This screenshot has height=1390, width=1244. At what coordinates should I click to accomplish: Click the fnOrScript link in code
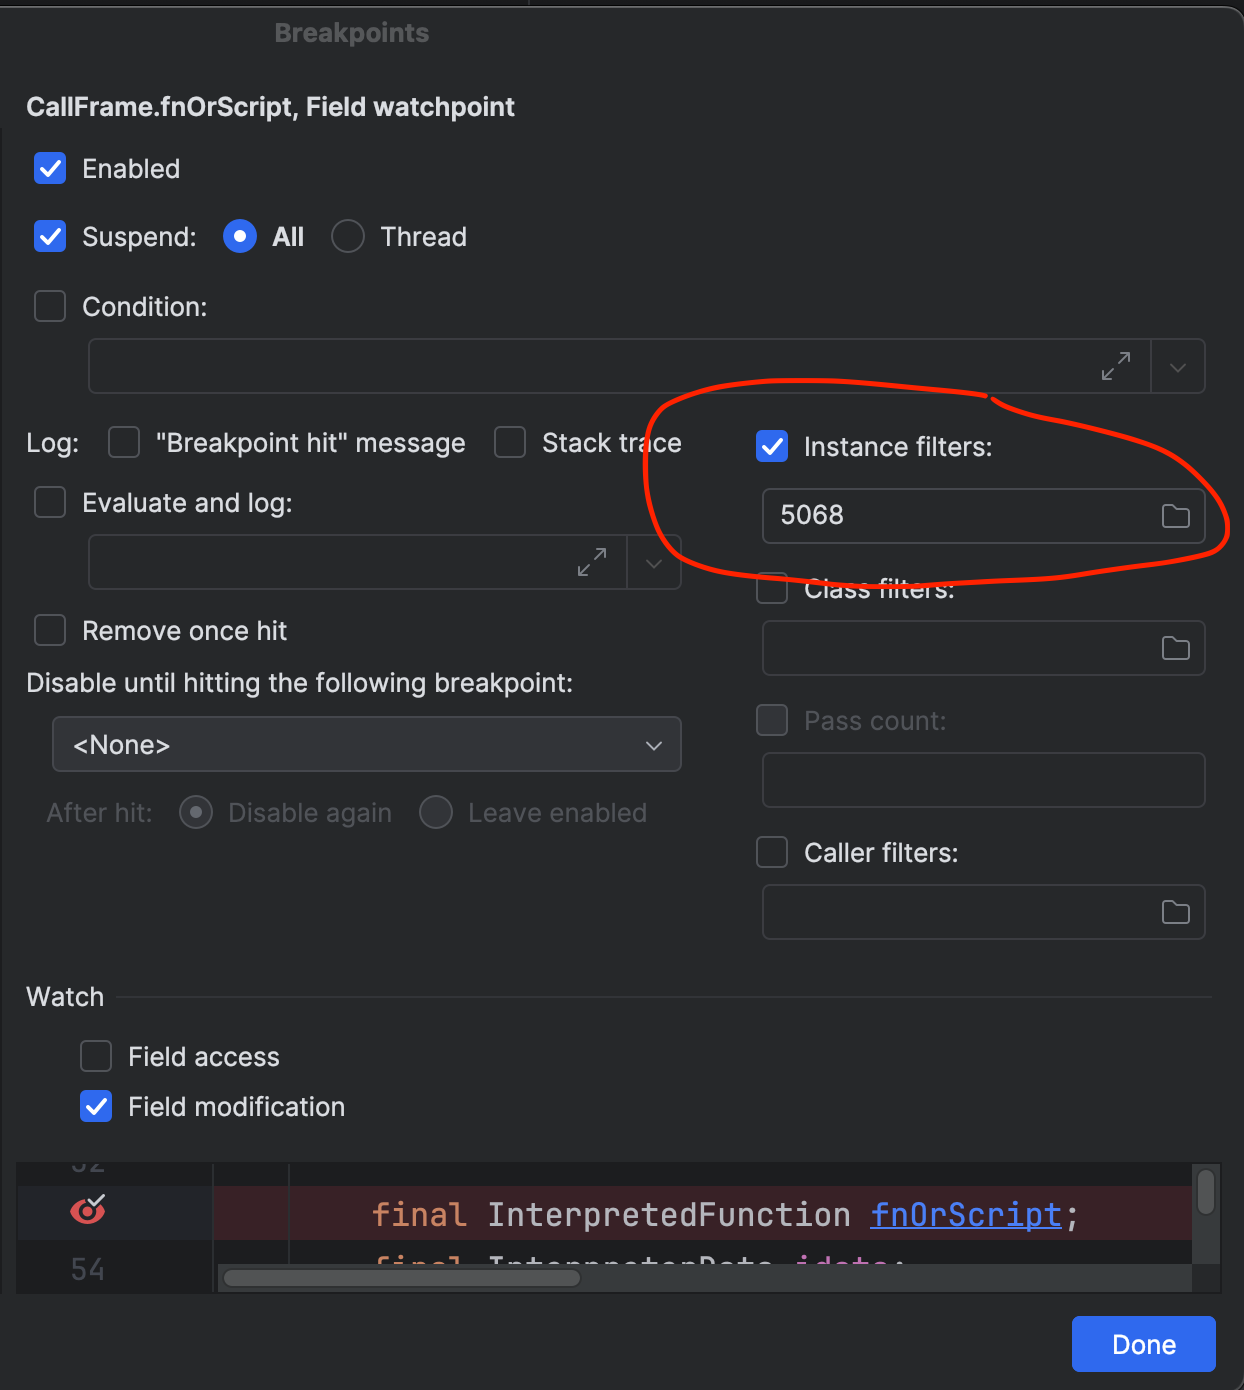point(965,1215)
